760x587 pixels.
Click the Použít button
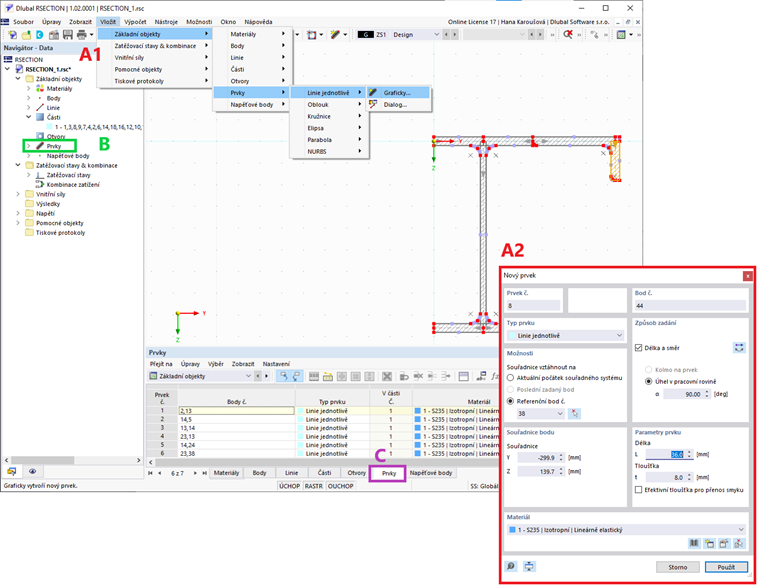(x=726, y=567)
